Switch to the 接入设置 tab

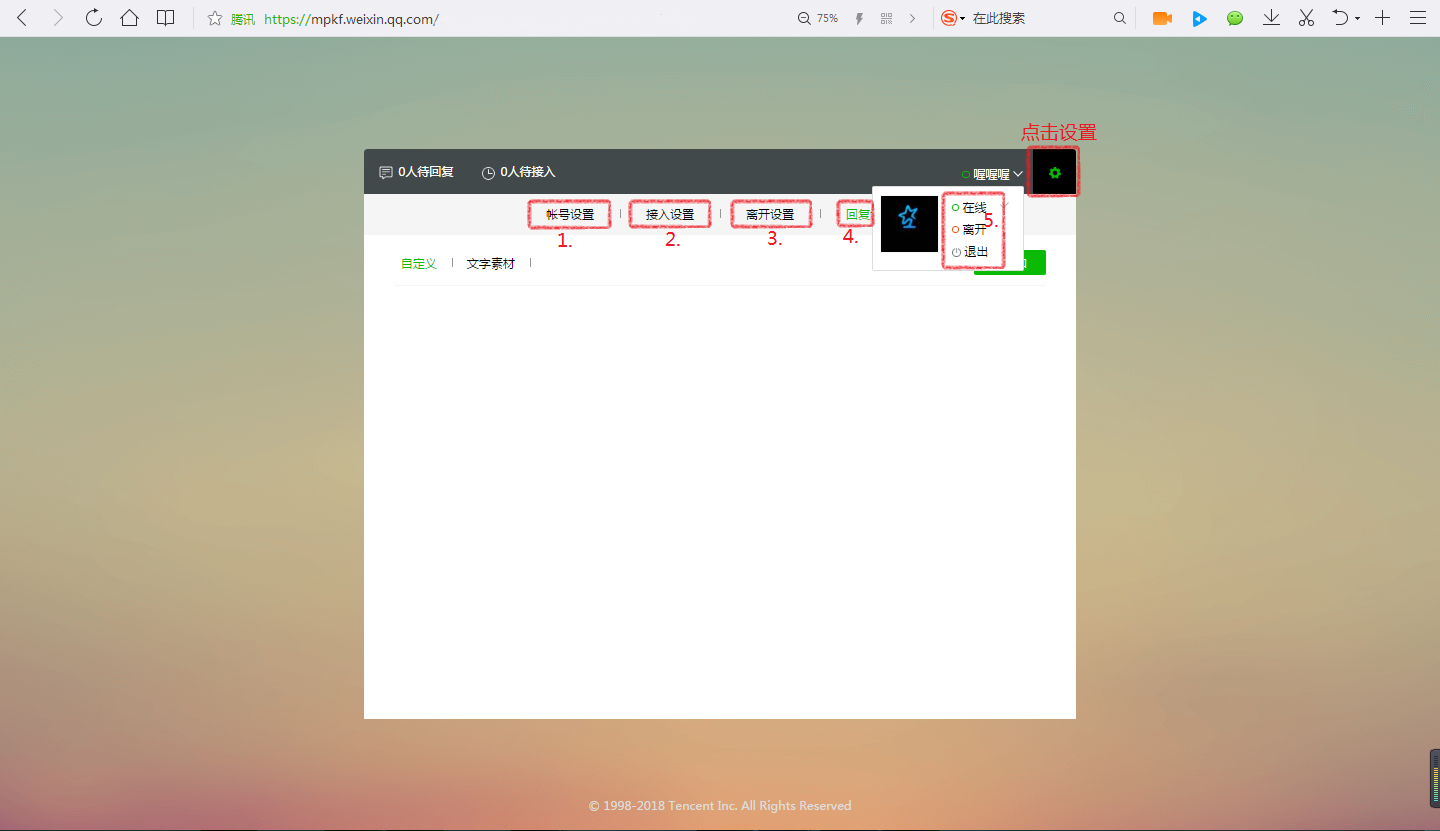[x=670, y=214]
